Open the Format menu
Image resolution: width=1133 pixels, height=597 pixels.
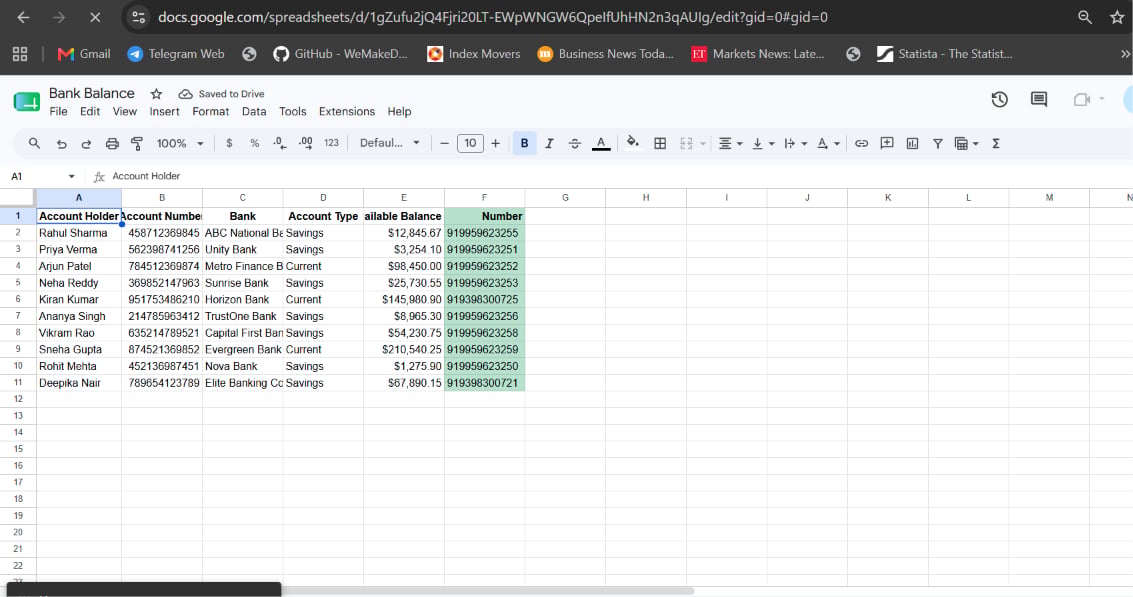coord(210,111)
